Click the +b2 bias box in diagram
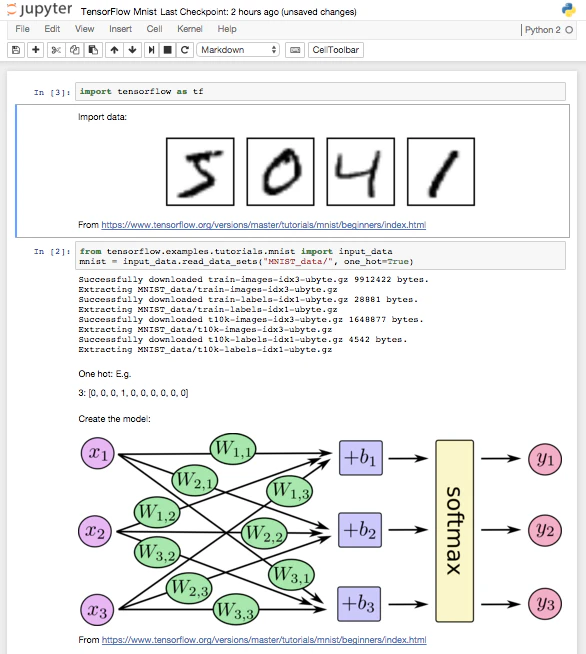Screen dimensions: 586x654 pos(360,530)
